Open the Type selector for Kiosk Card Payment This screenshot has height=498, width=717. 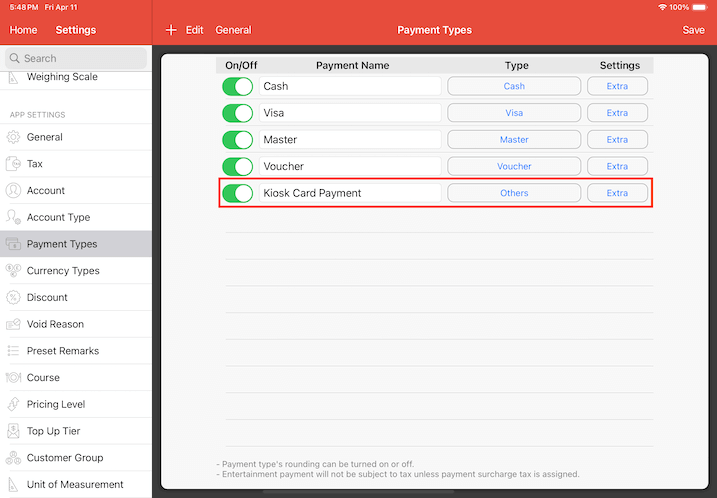point(514,193)
